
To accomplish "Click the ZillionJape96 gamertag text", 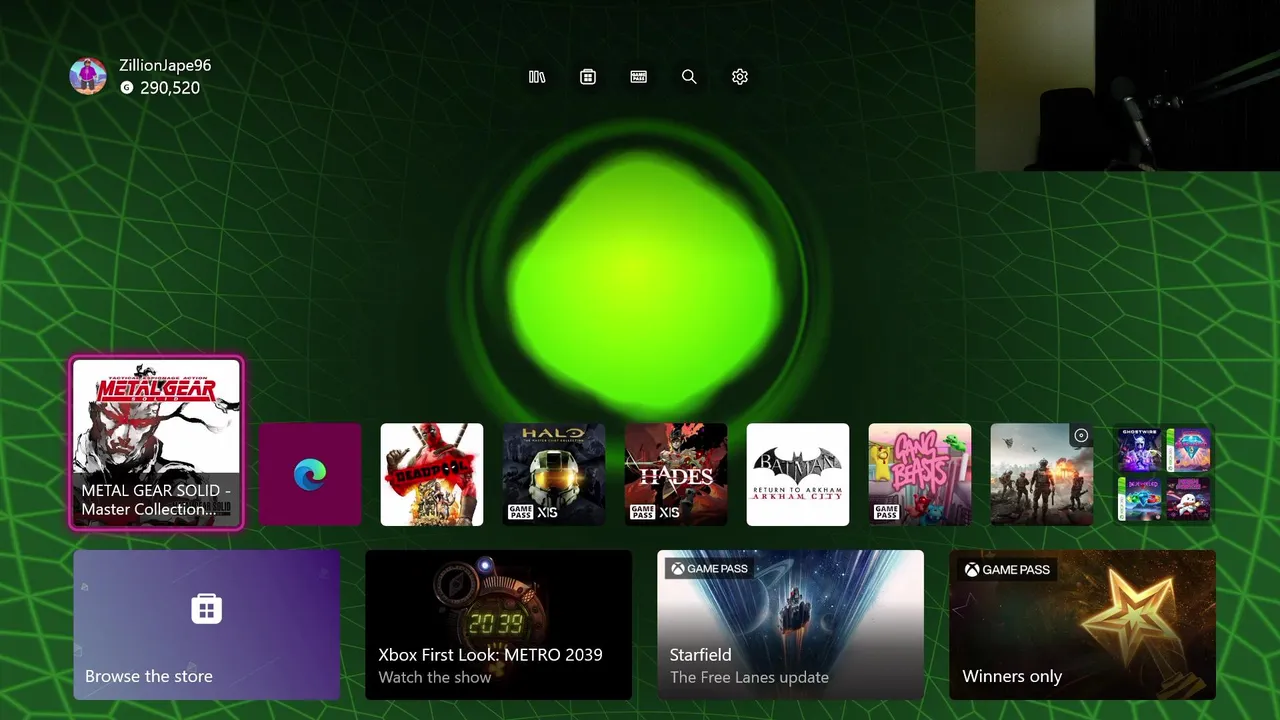I will coord(165,65).
